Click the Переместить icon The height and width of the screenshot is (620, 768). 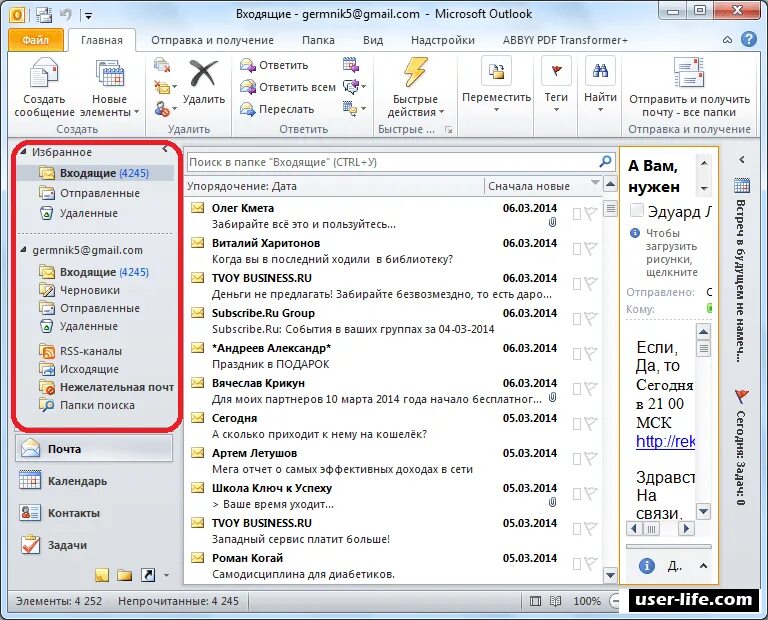click(x=497, y=72)
